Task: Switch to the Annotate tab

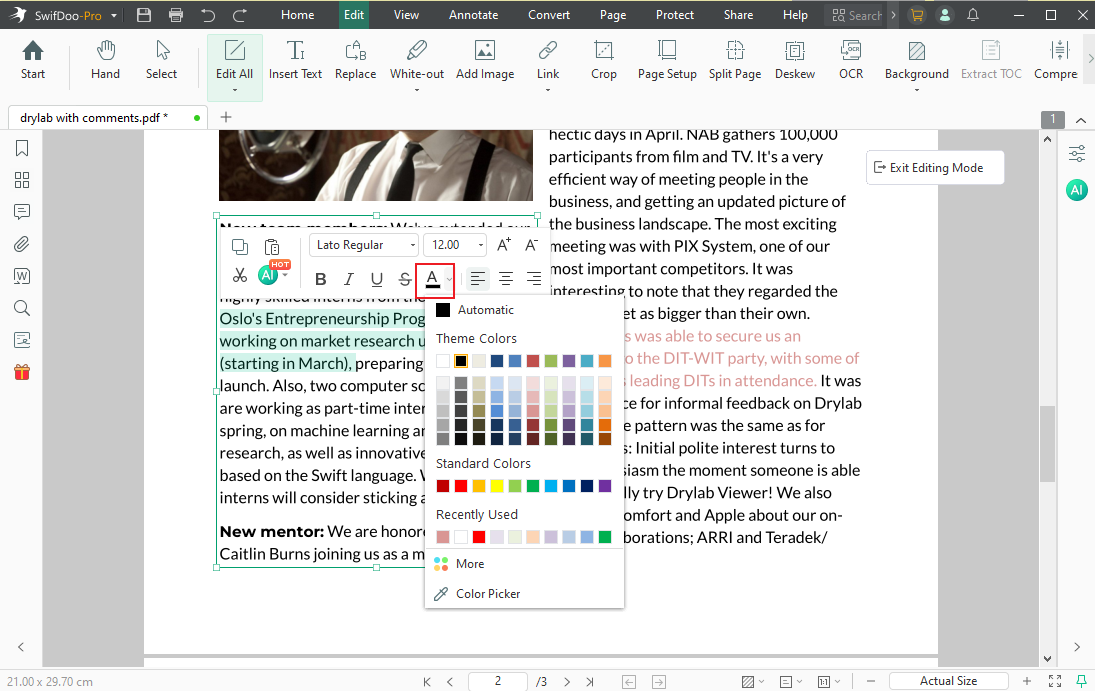Action: click(473, 14)
